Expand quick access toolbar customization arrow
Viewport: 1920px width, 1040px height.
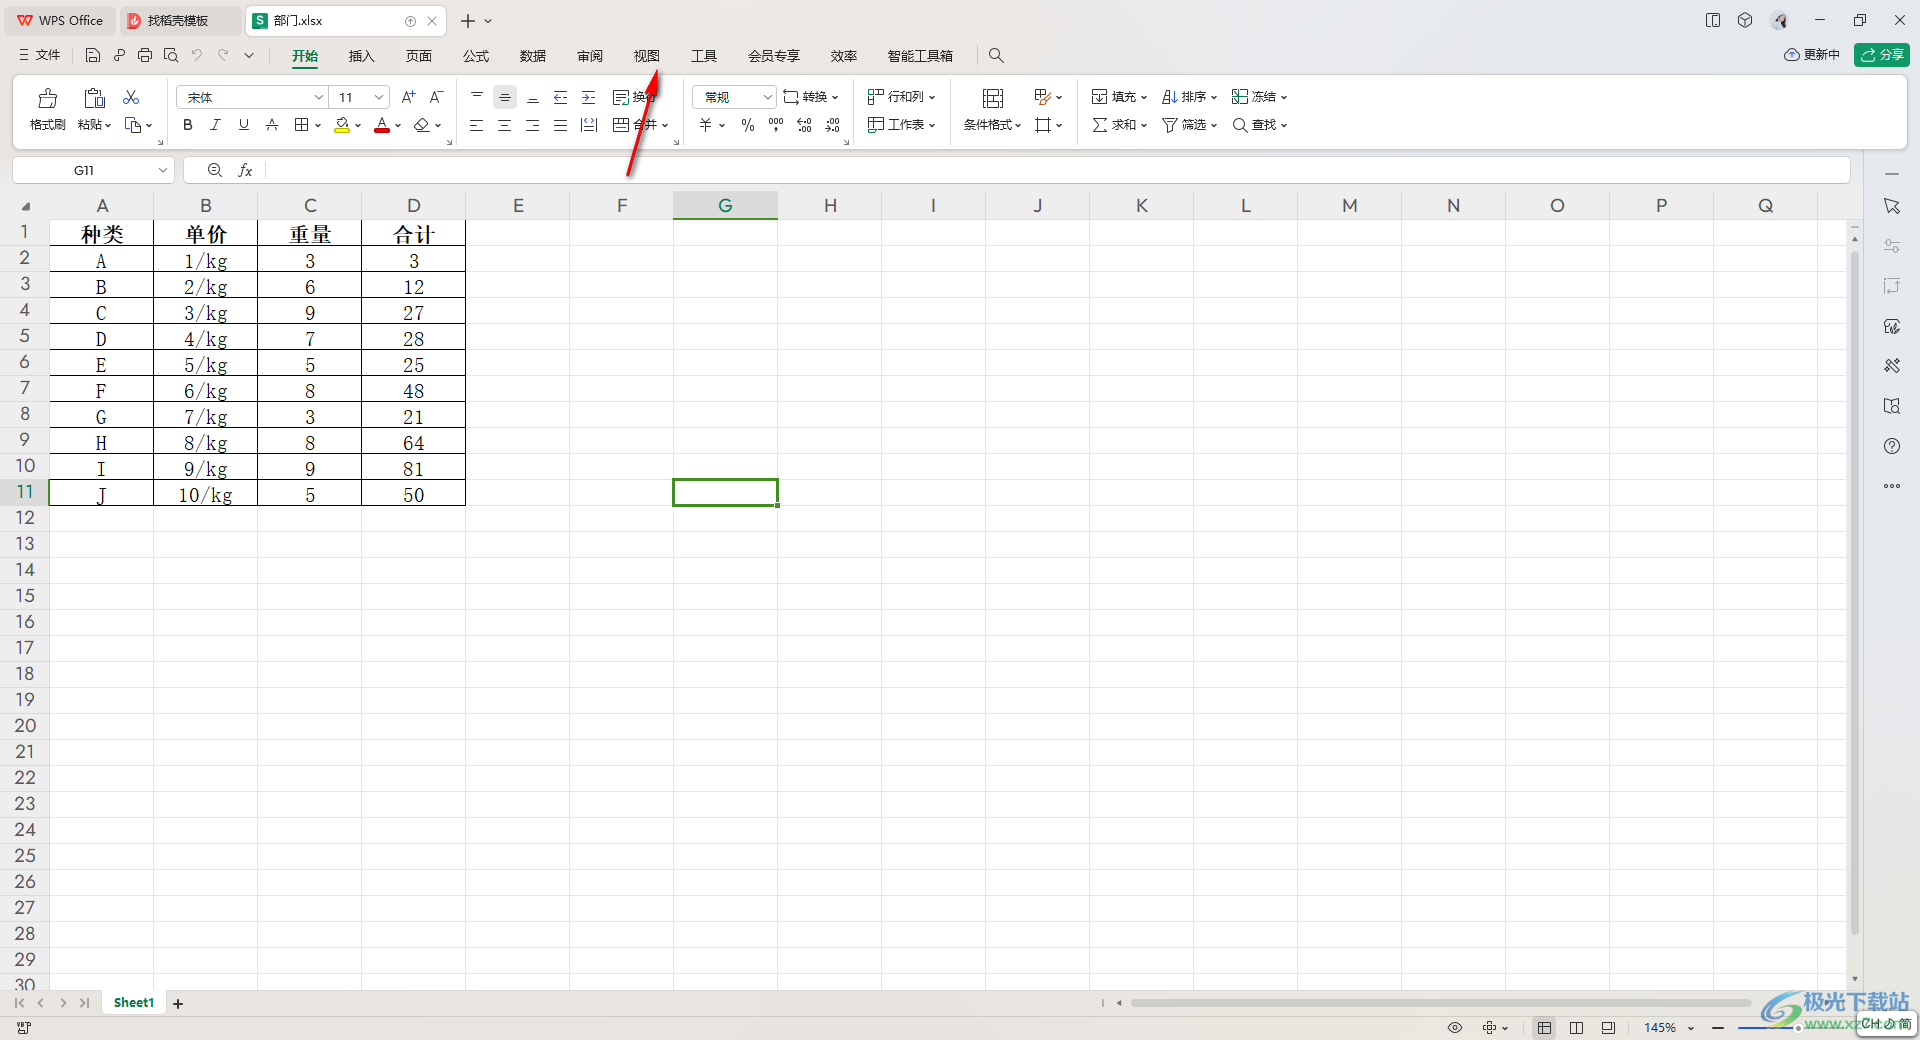[249, 55]
